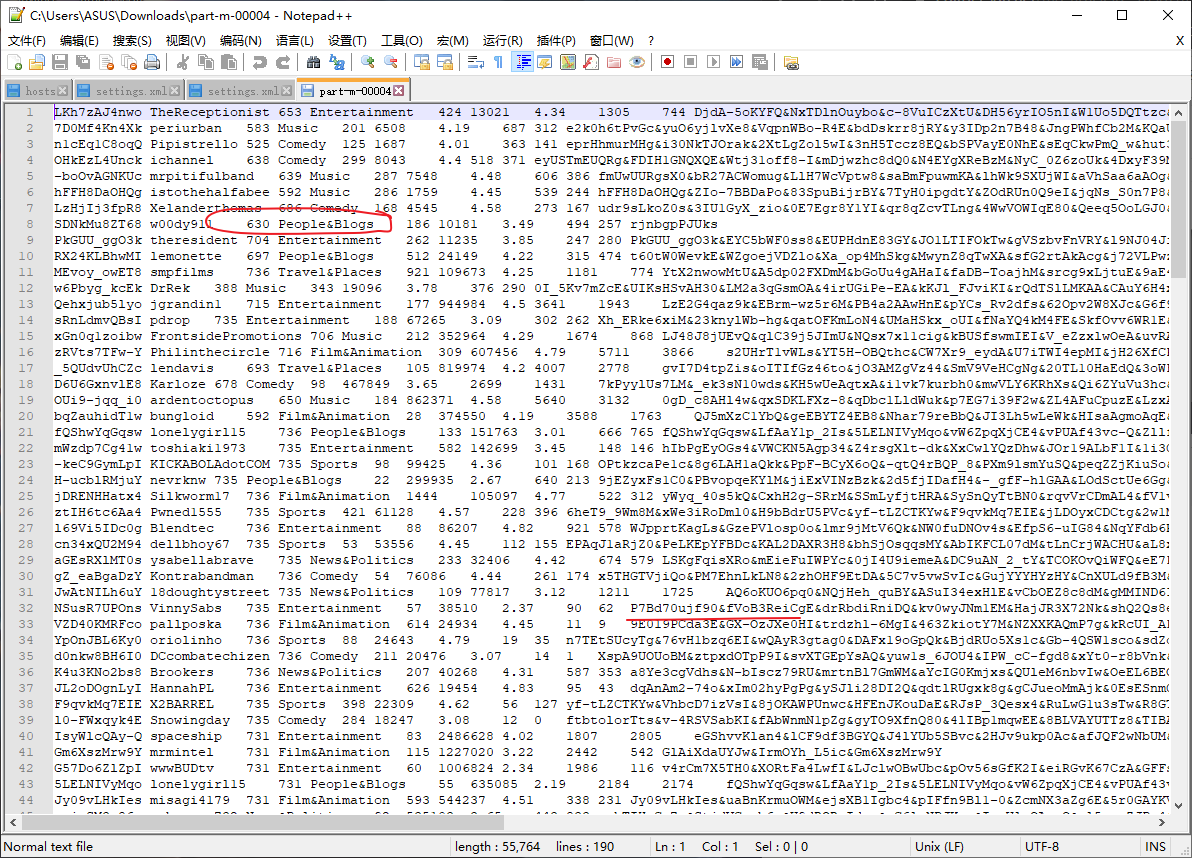The image size is (1192, 858).
Task: Open the 搜索(S) menu
Action: [x=132, y=40]
